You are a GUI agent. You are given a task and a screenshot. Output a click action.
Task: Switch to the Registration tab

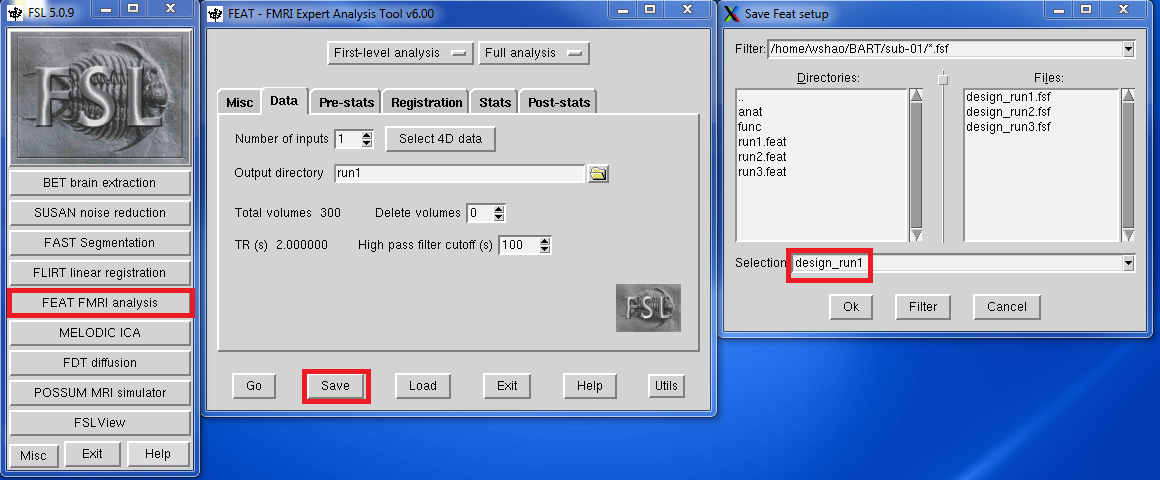coord(427,103)
